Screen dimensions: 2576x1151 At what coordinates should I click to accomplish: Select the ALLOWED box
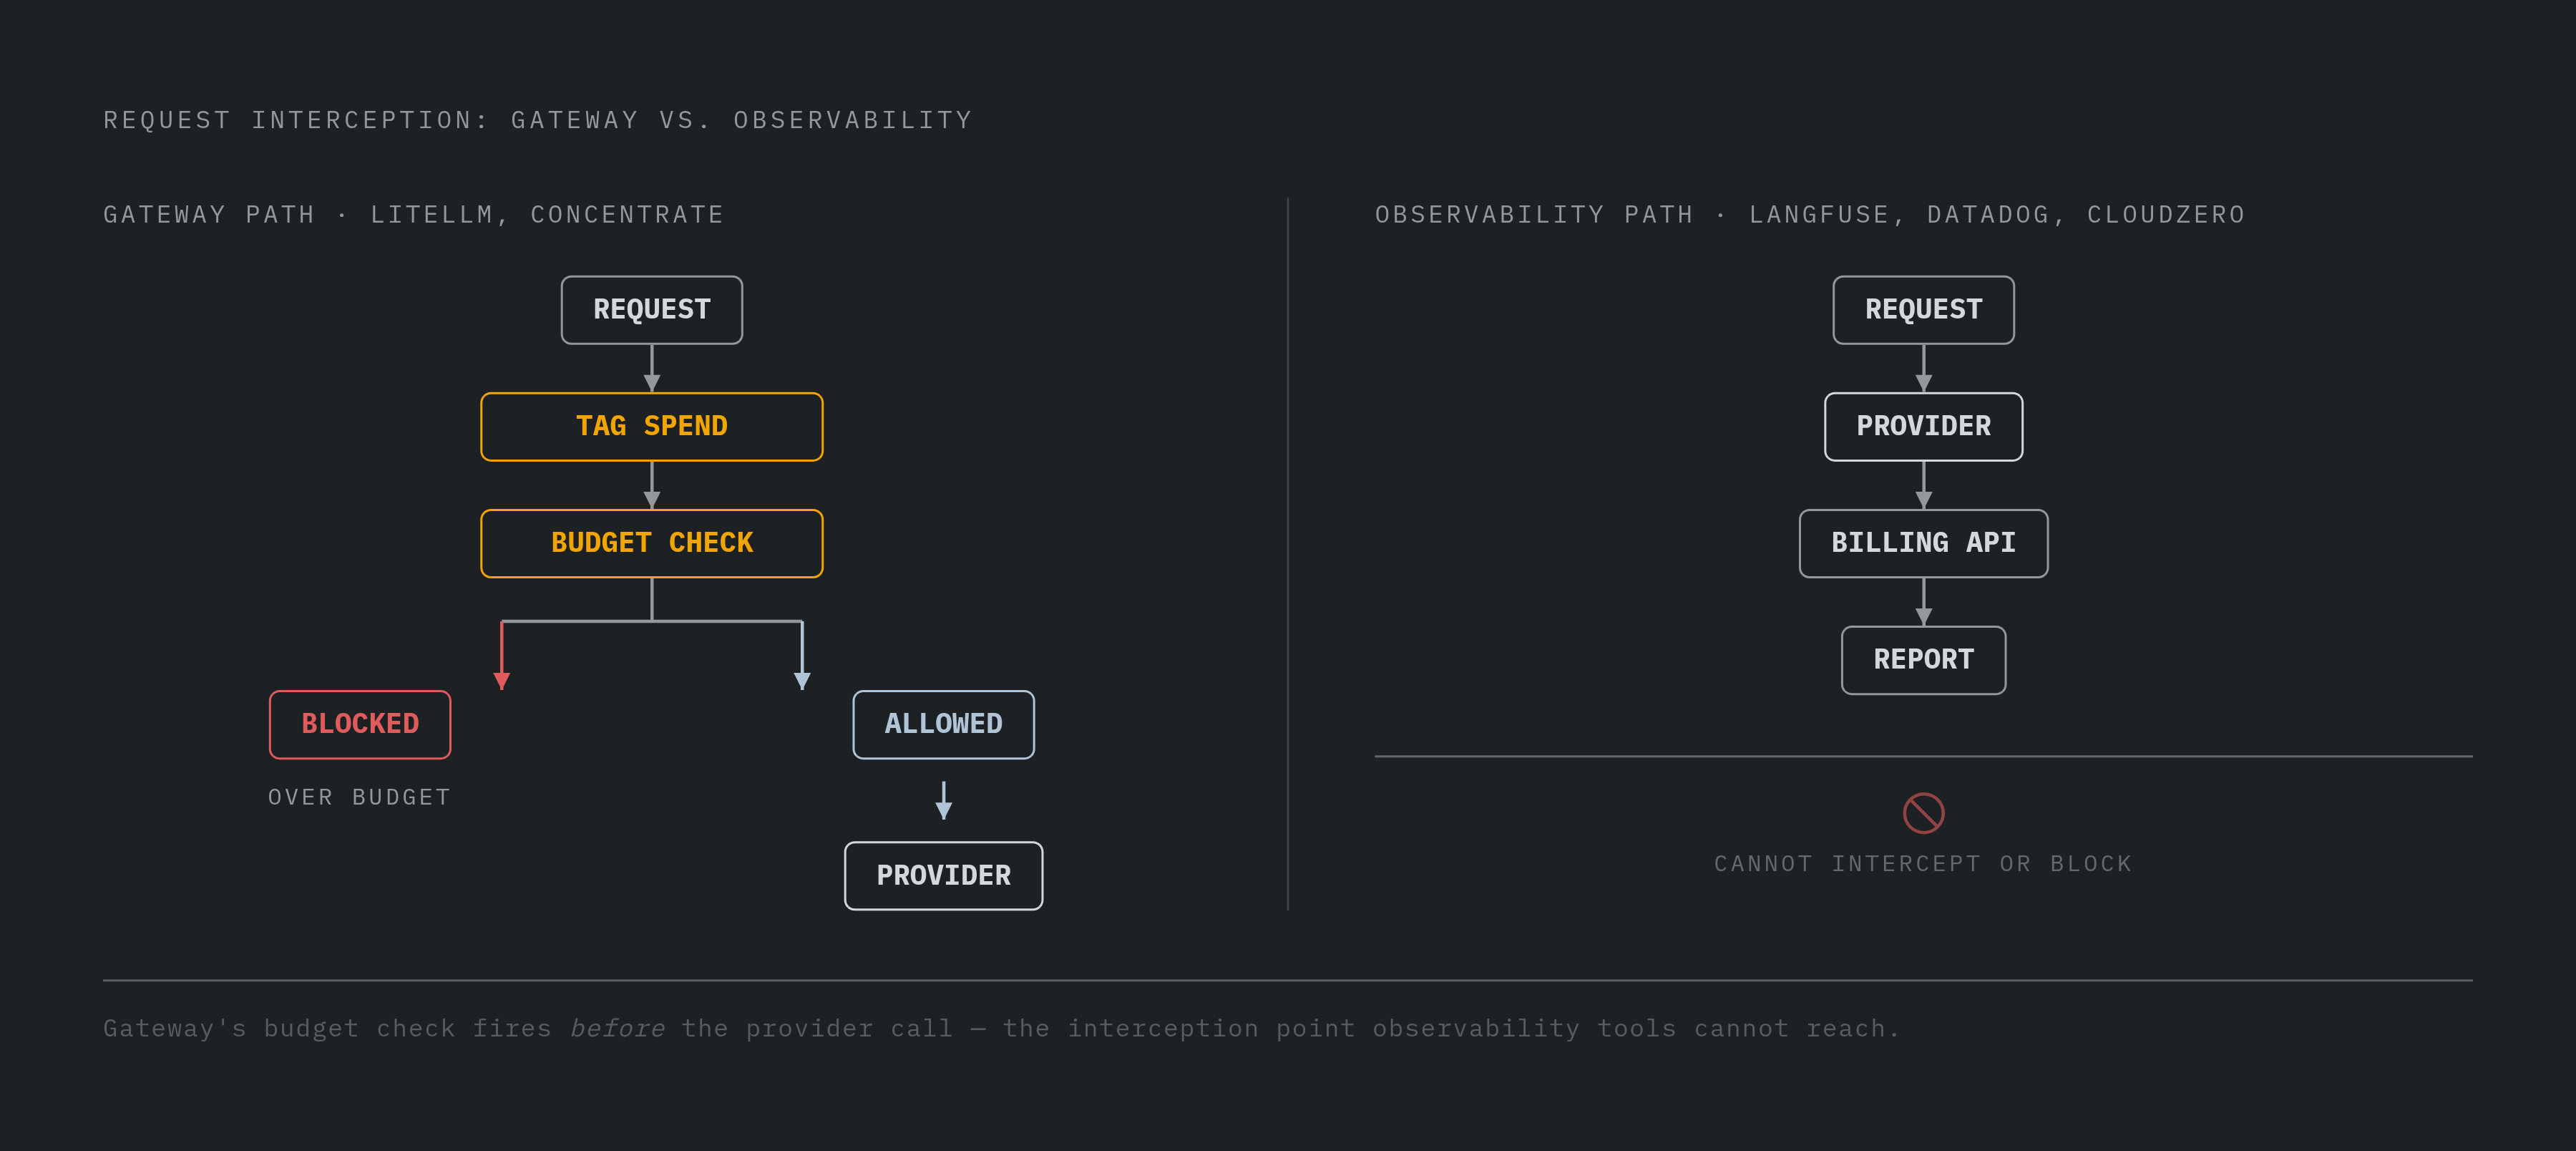943,724
